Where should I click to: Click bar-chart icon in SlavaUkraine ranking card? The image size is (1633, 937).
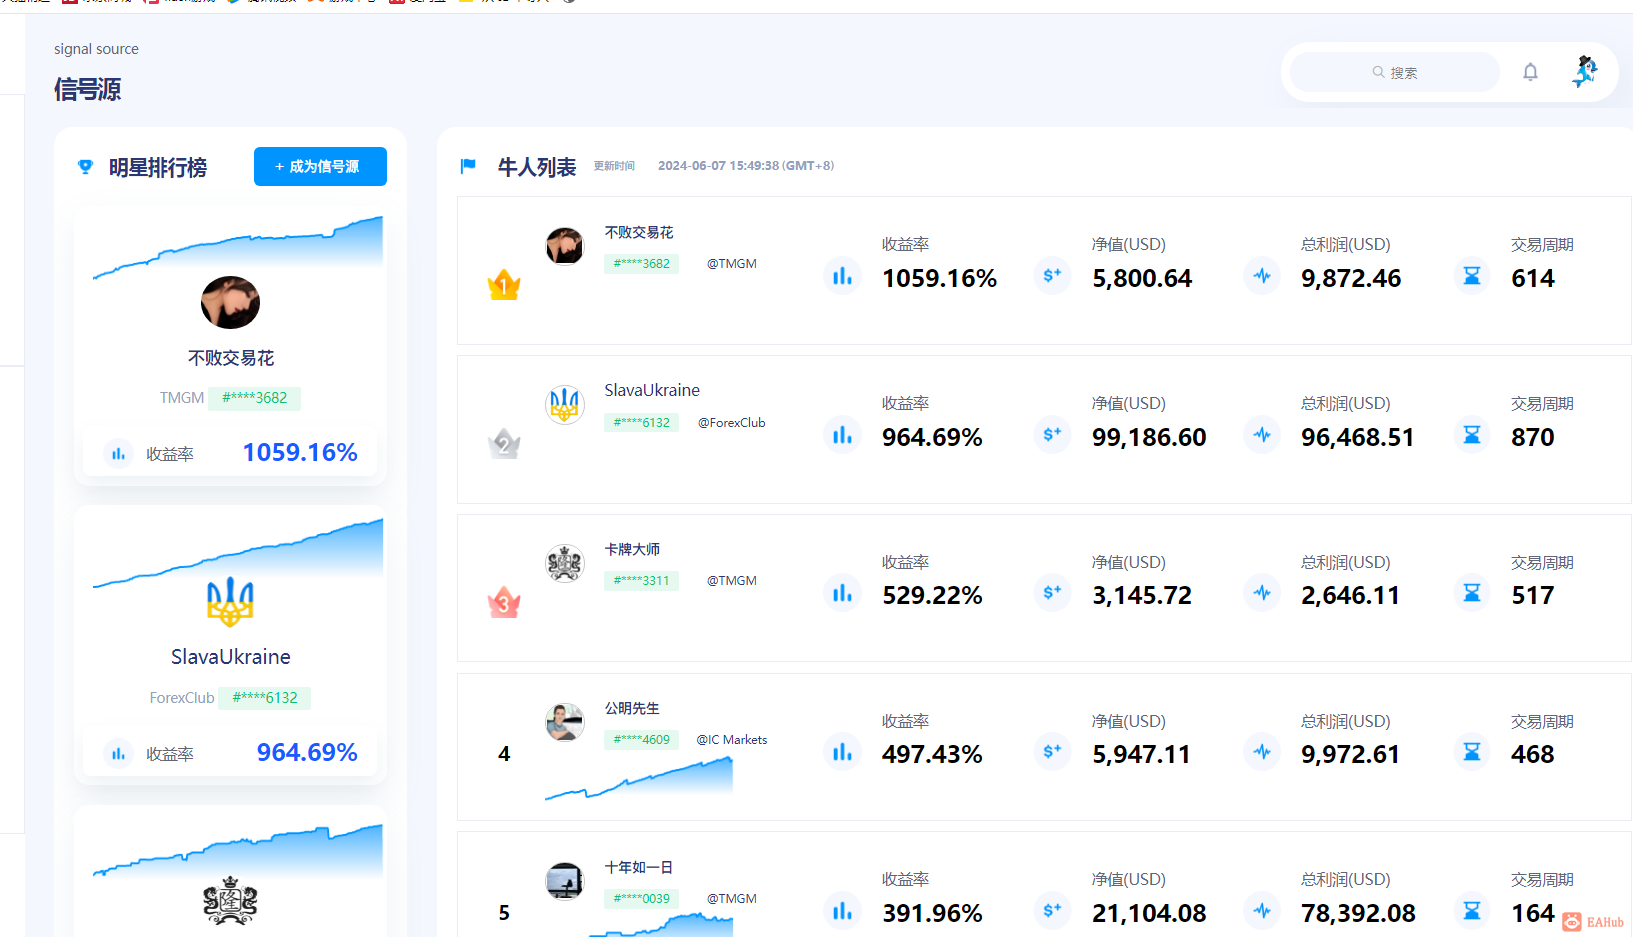click(x=118, y=754)
